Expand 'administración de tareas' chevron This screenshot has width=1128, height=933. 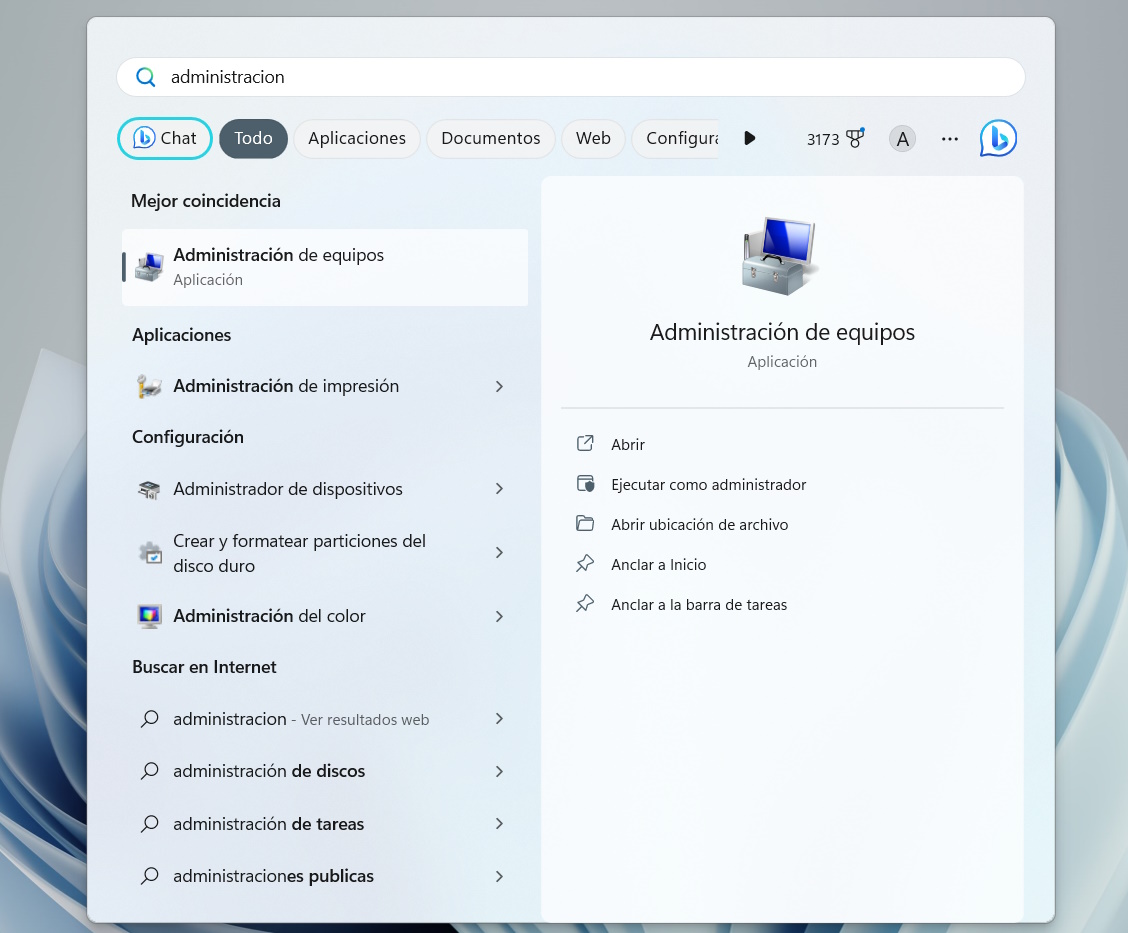[499, 824]
